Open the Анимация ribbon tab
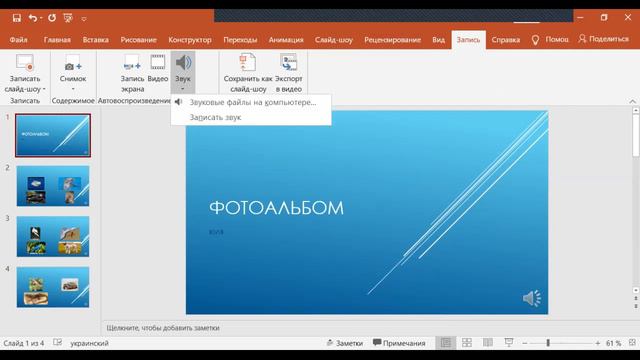640x360 pixels. tap(286, 40)
